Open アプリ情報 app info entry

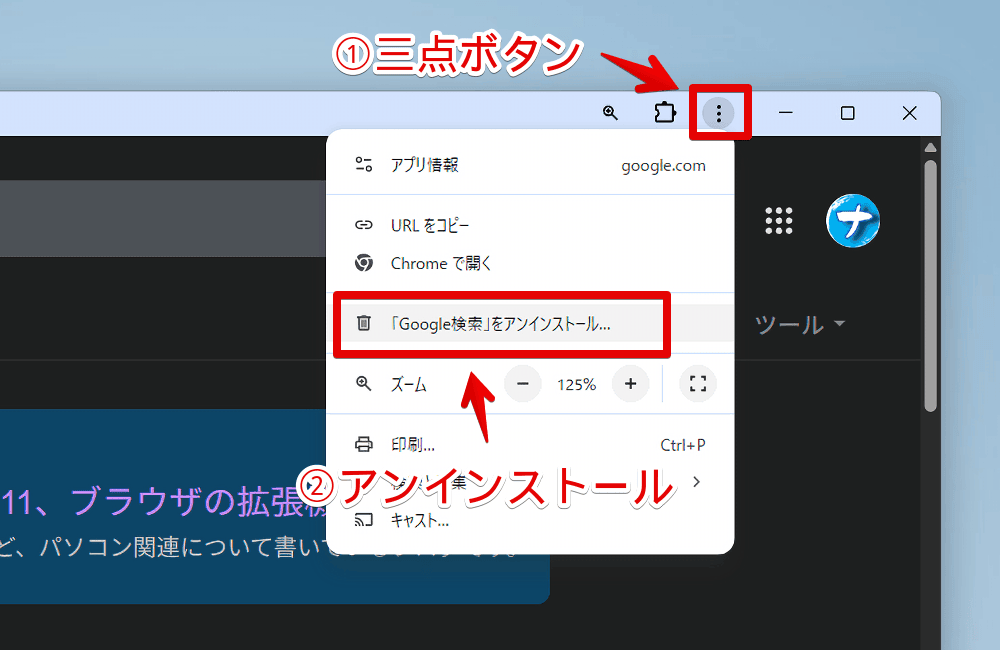[530, 165]
